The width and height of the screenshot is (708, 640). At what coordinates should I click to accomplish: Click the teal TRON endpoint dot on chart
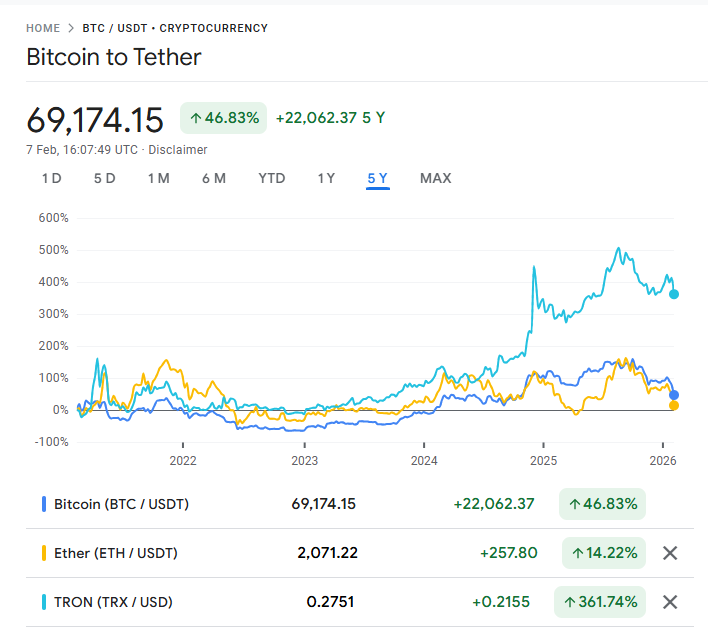coord(674,294)
